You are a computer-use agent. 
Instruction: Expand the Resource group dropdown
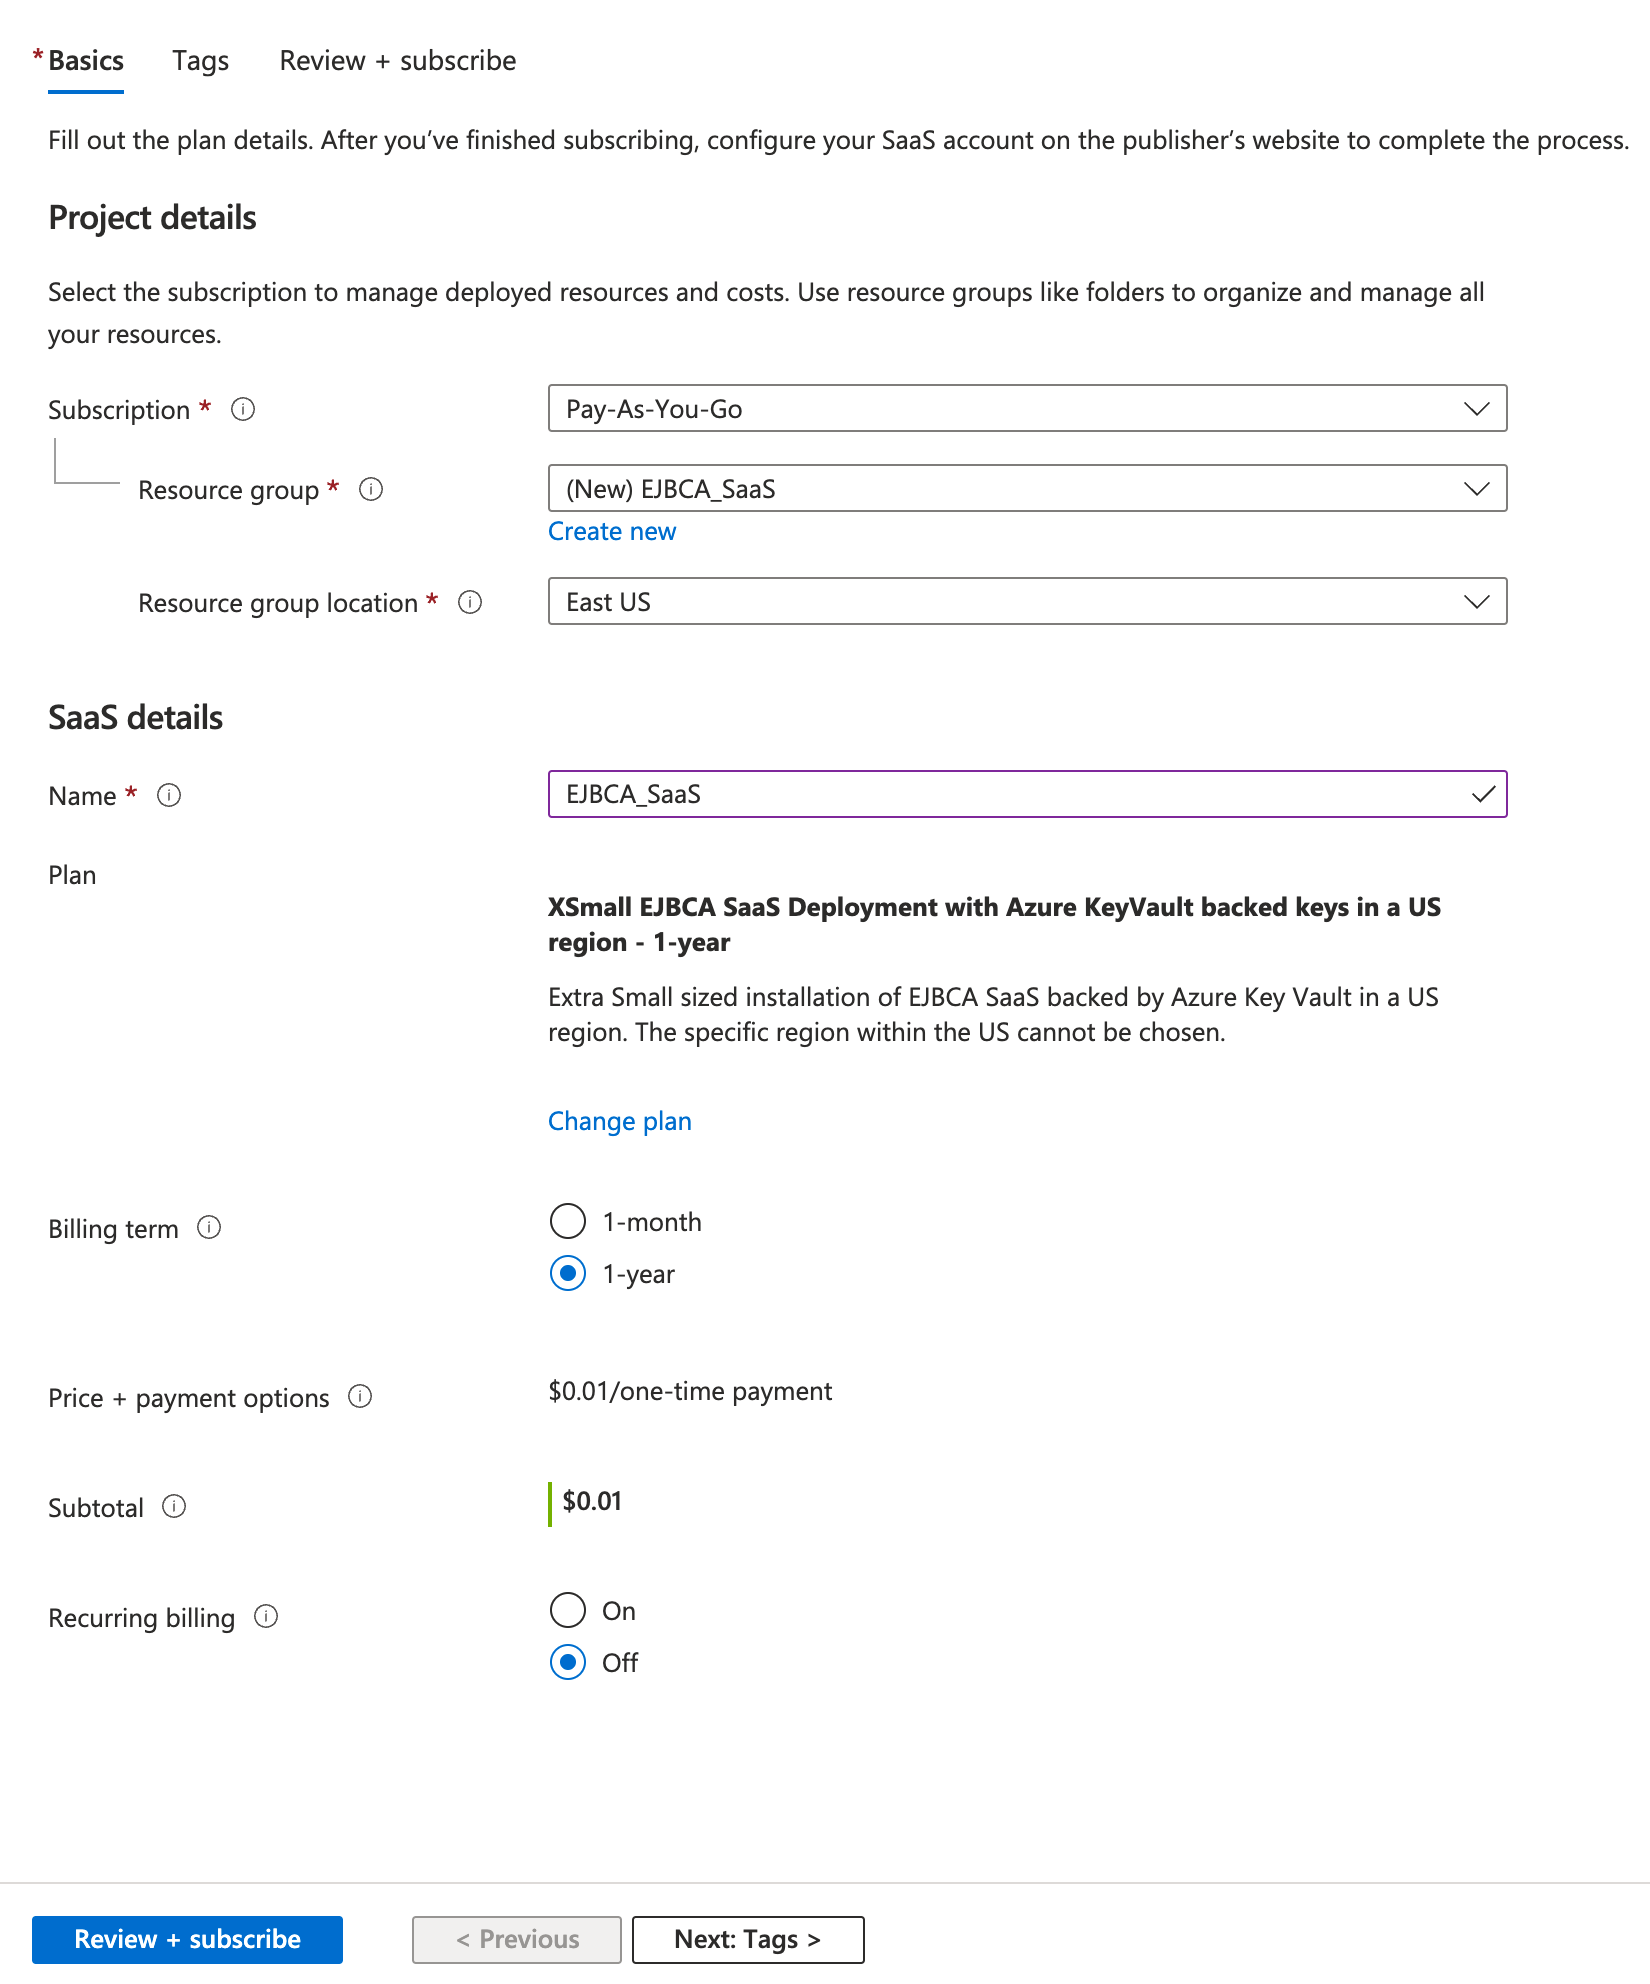[1027, 488]
